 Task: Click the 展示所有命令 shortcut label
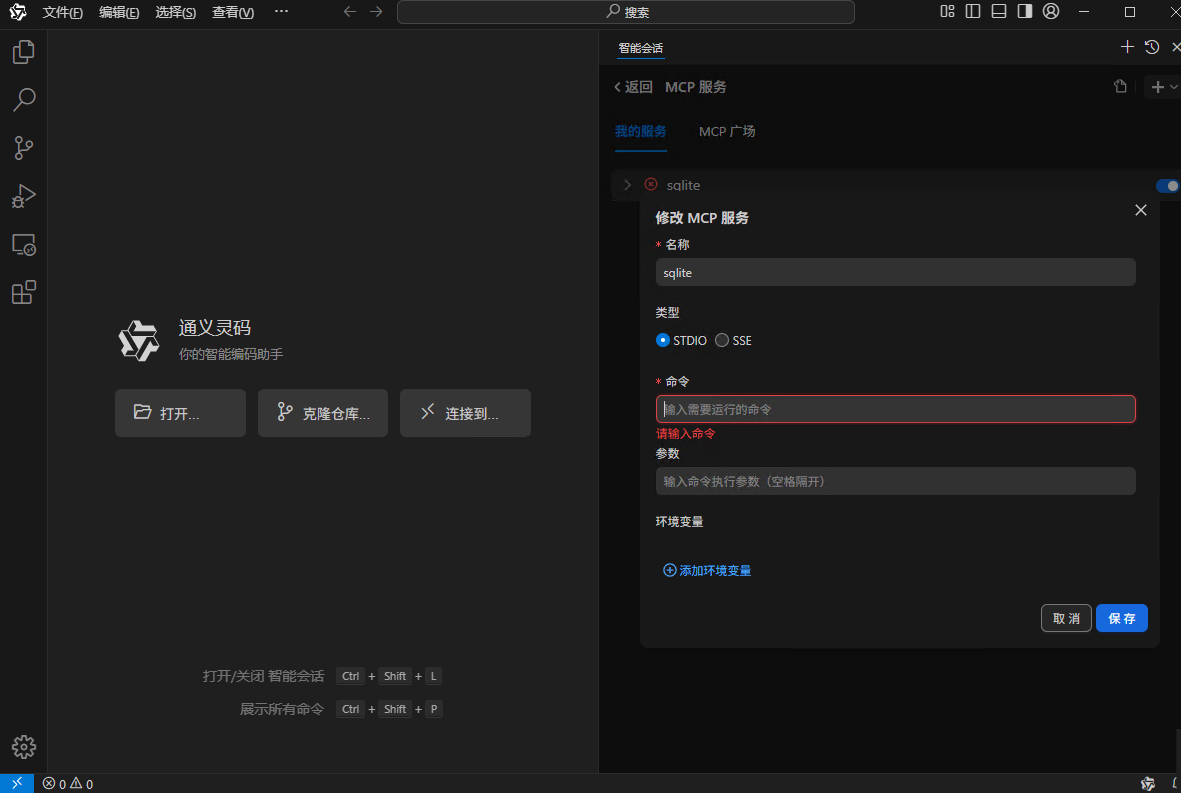[282, 709]
